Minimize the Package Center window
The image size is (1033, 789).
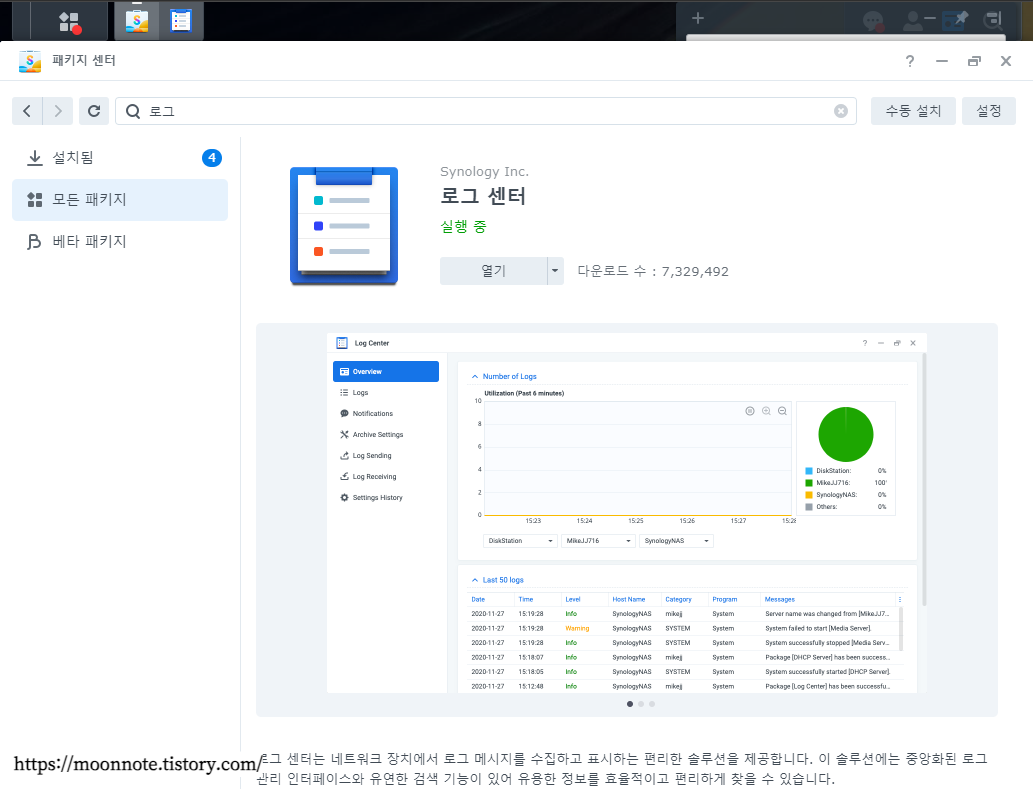point(942,61)
